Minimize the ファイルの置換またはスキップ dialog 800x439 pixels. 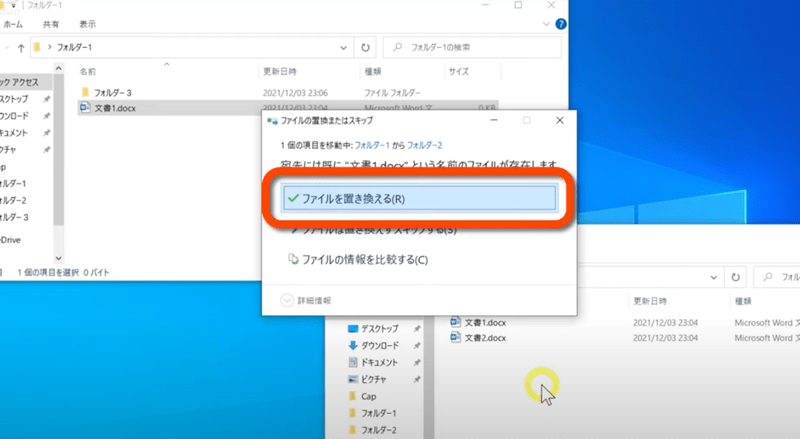[x=494, y=120]
